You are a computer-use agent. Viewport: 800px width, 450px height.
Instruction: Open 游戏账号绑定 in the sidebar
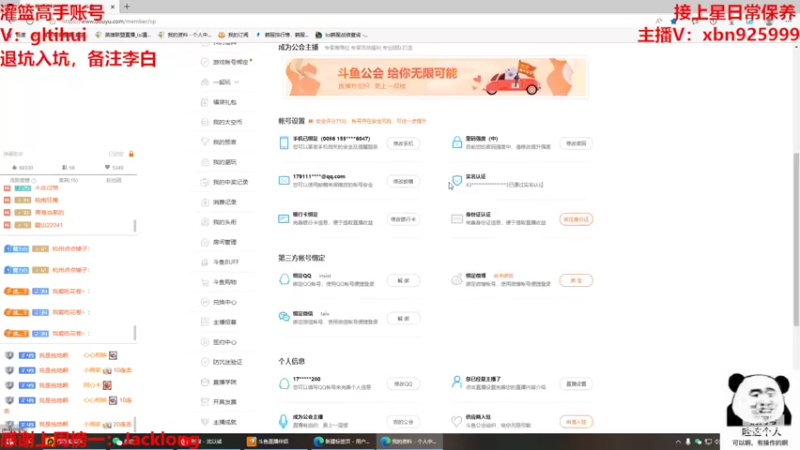(x=231, y=62)
